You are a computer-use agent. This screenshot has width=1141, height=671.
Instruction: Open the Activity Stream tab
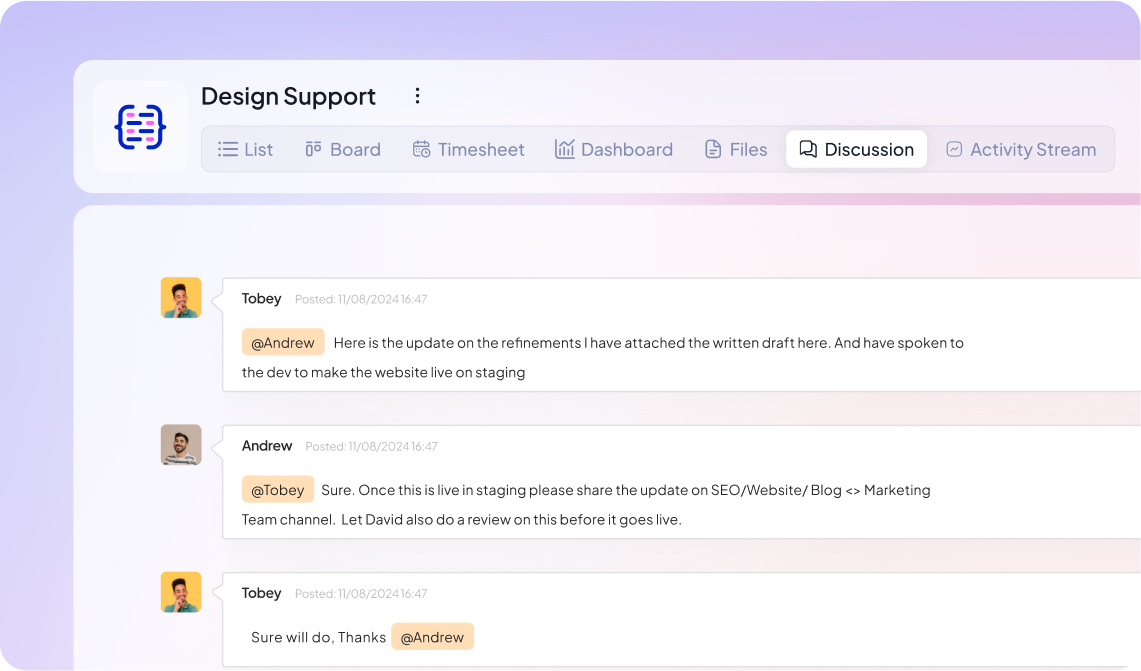[1021, 149]
